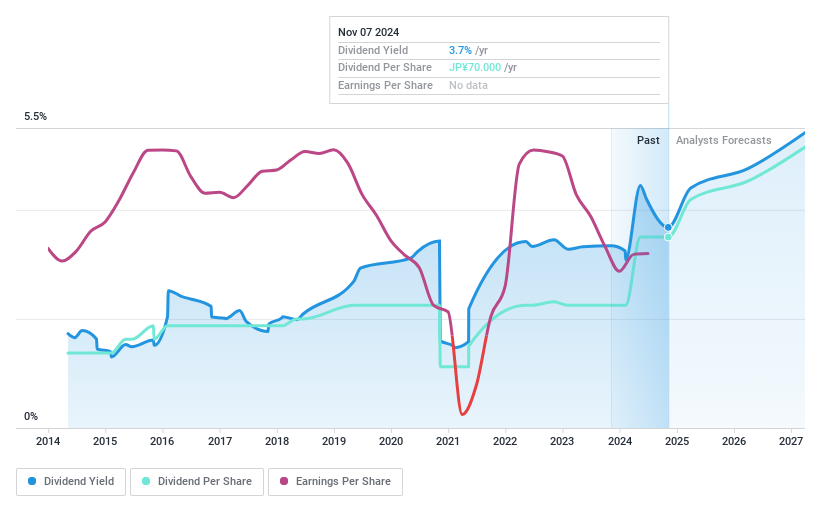The width and height of the screenshot is (821, 508).
Task: Click the Analysts Forecasts label
Action: point(724,140)
